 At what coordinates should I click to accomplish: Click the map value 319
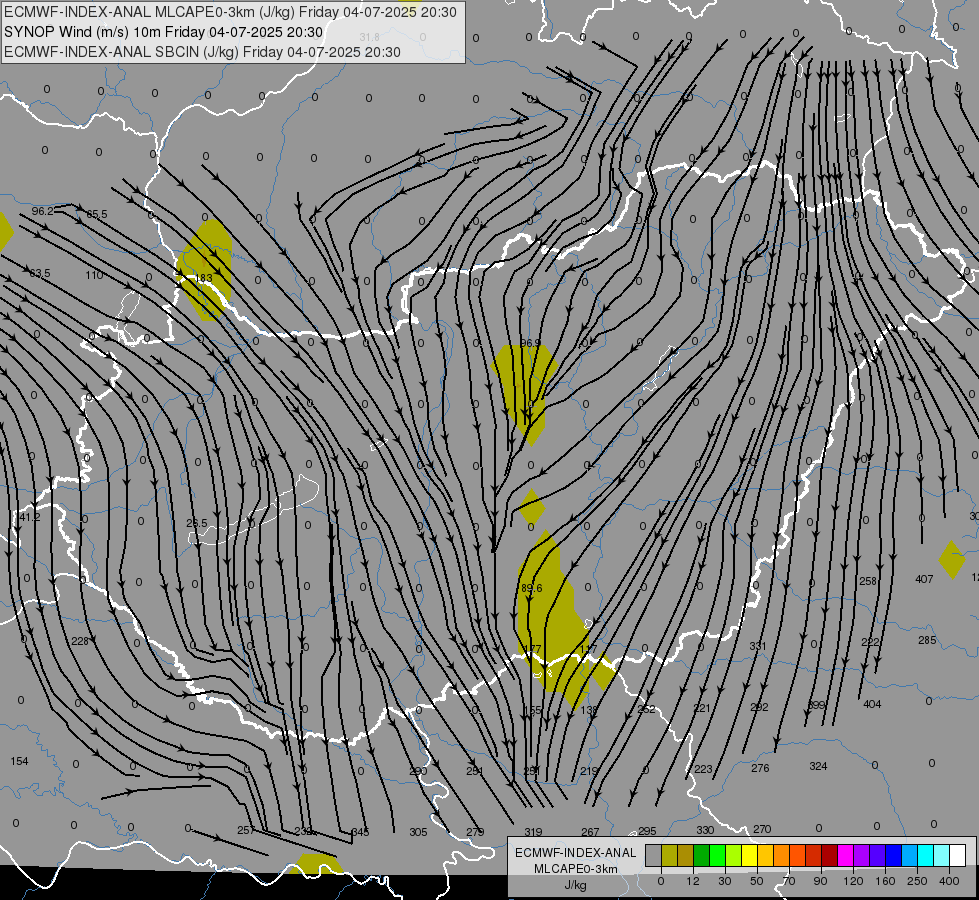point(533,832)
